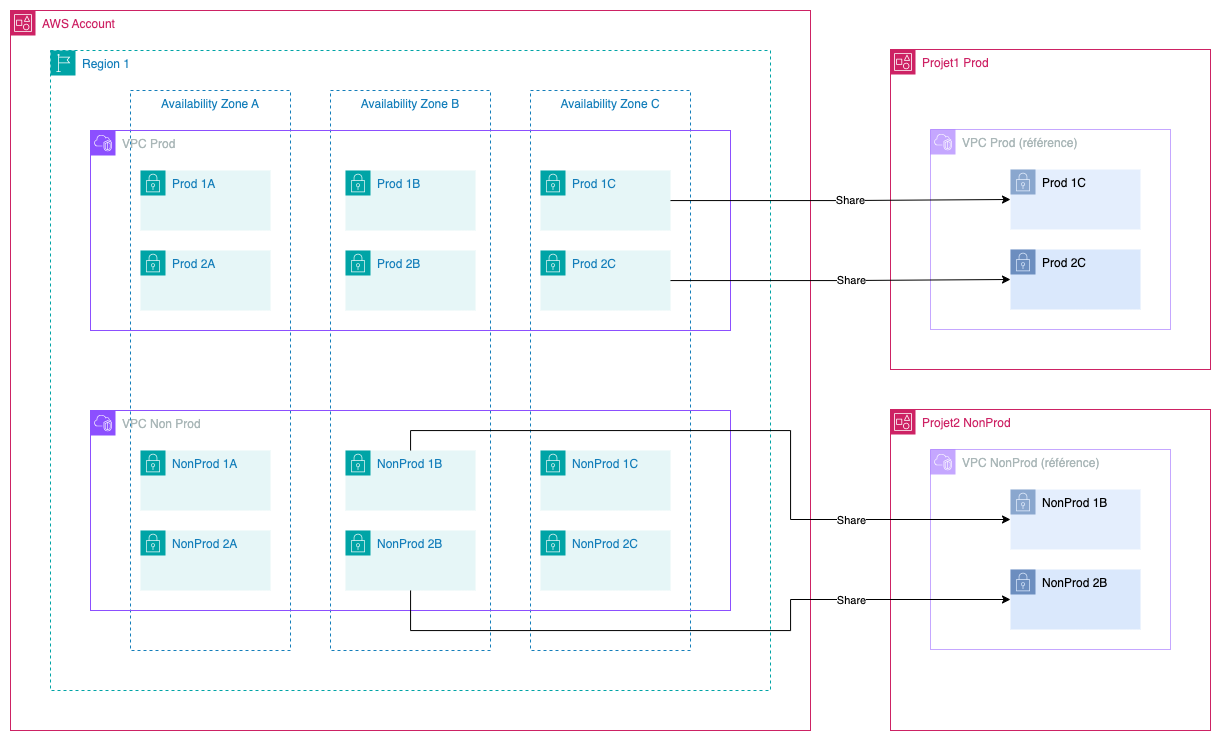The width and height of the screenshot is (1221, 741).
Task: Select the Availability Zone C label
Action: pos(610,104)
